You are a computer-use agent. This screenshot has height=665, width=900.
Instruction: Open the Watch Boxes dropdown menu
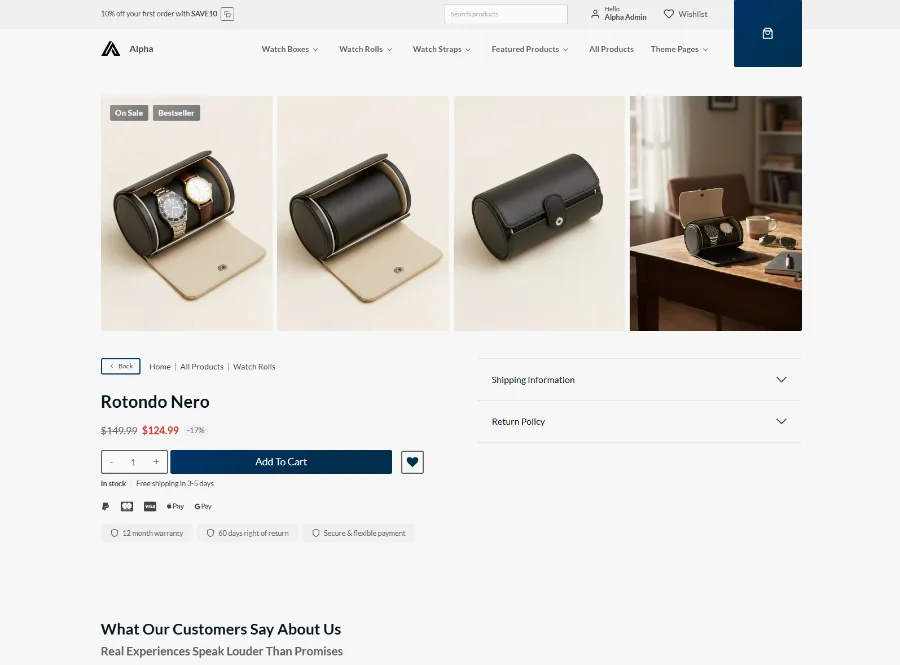[x=290, y=49]
